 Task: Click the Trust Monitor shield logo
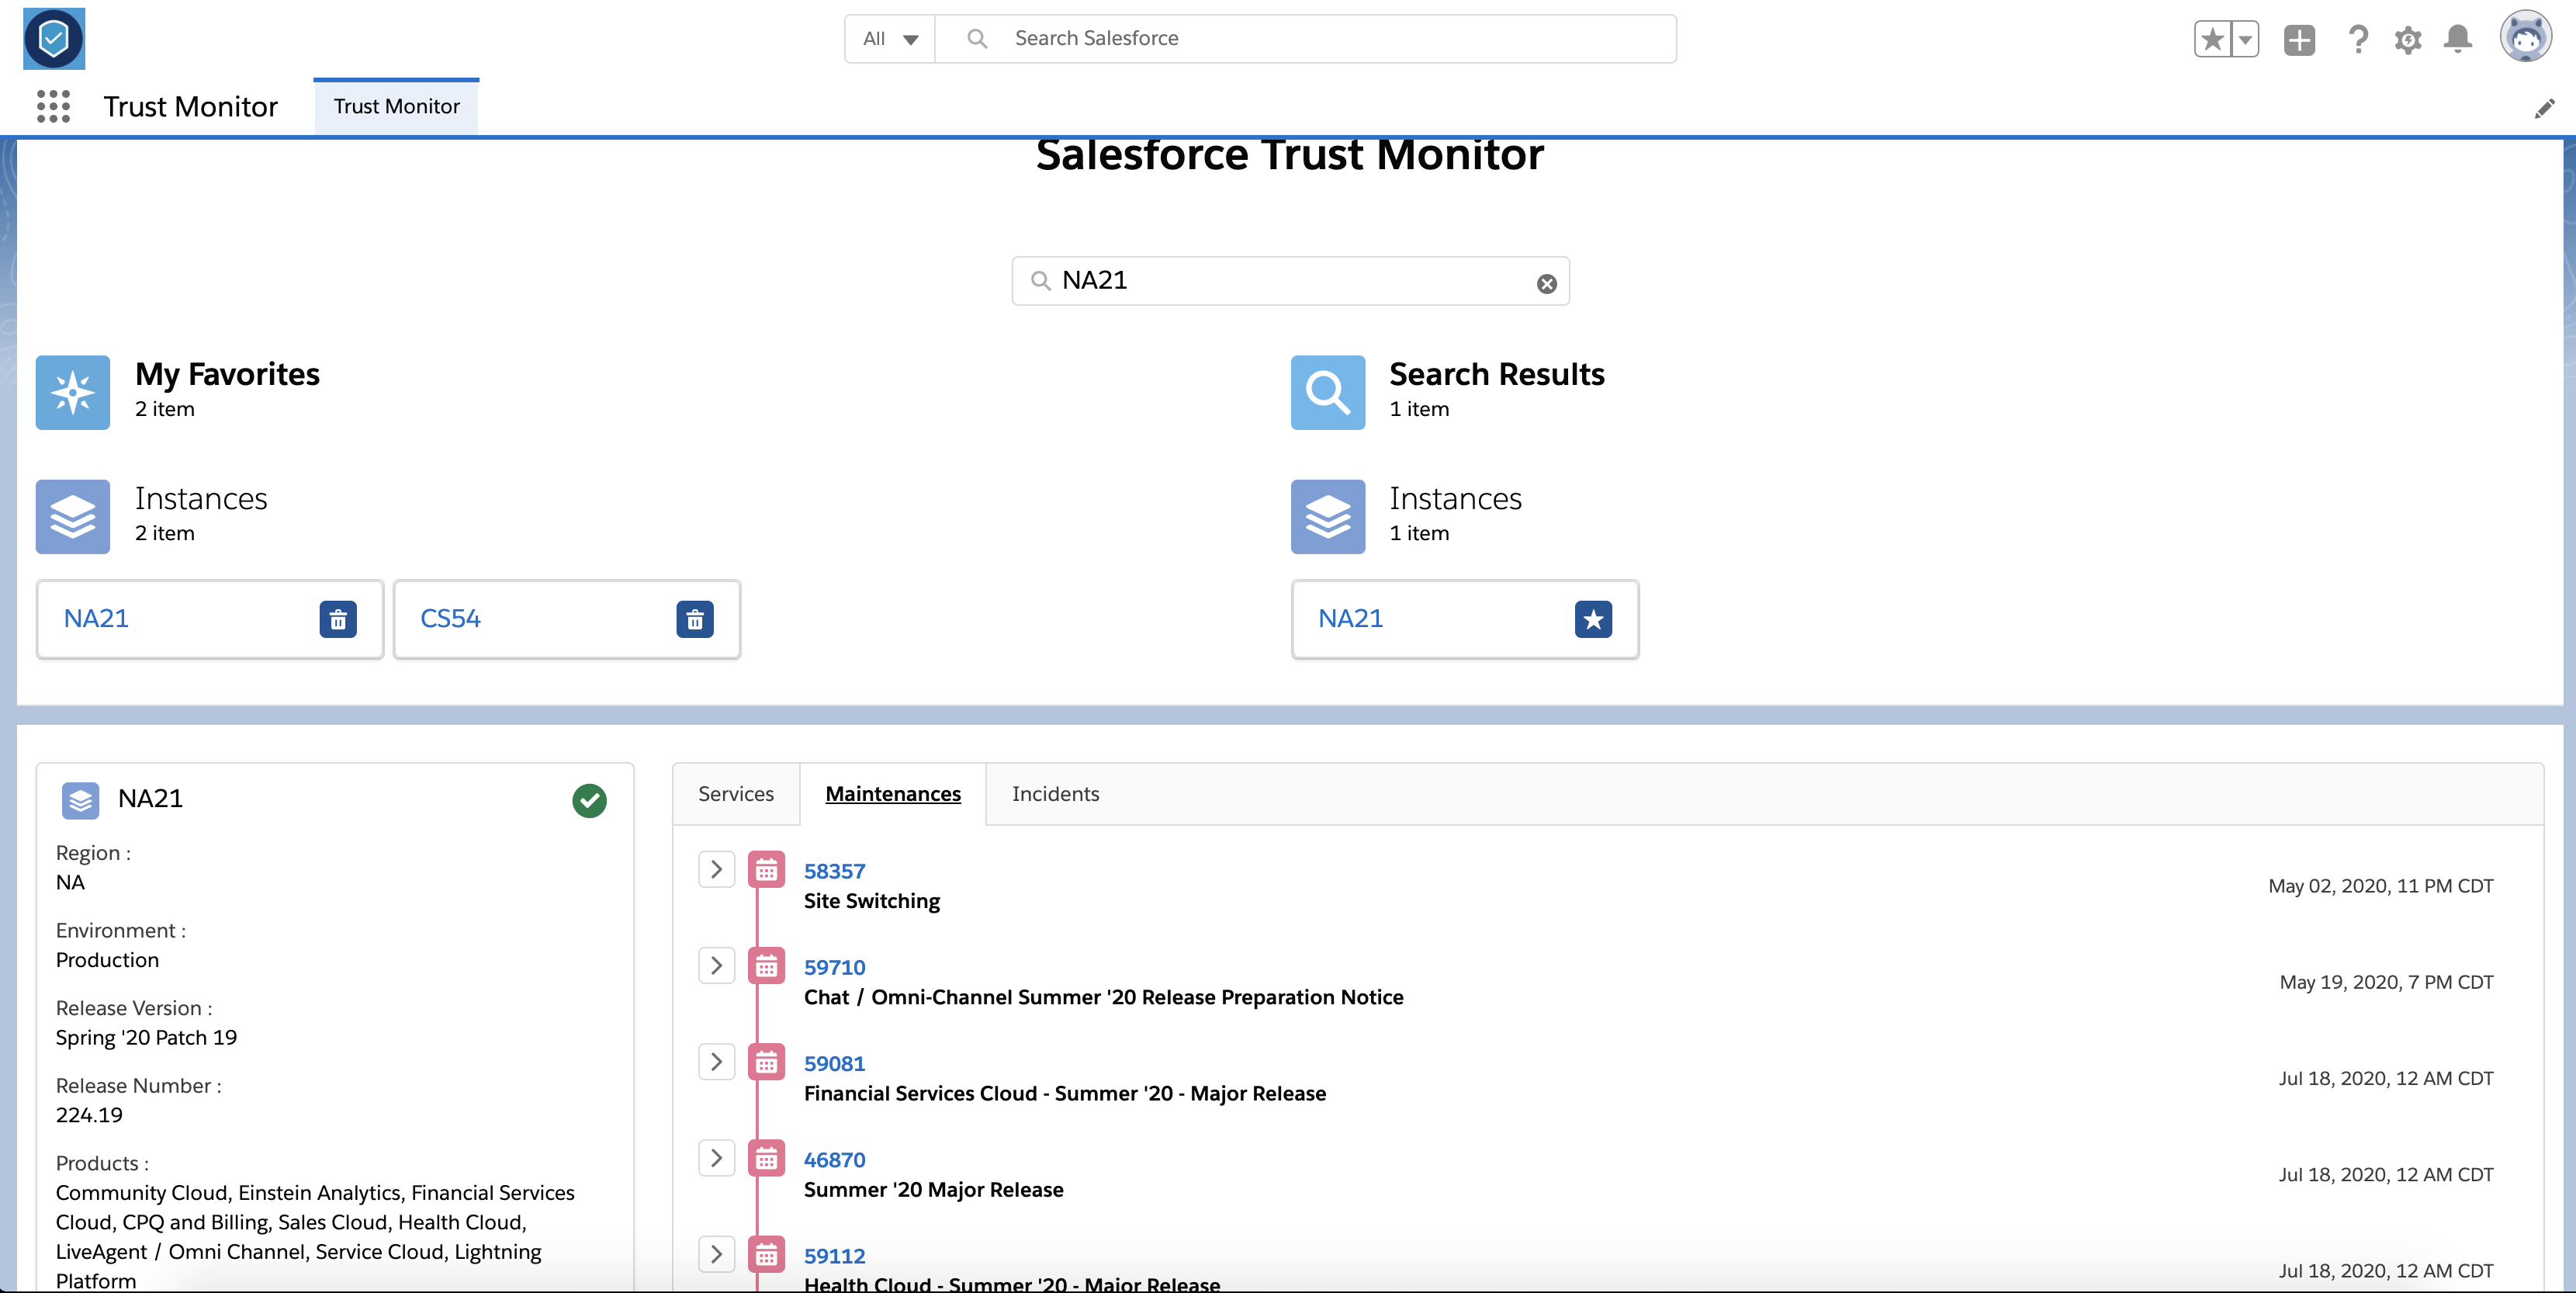54,39
